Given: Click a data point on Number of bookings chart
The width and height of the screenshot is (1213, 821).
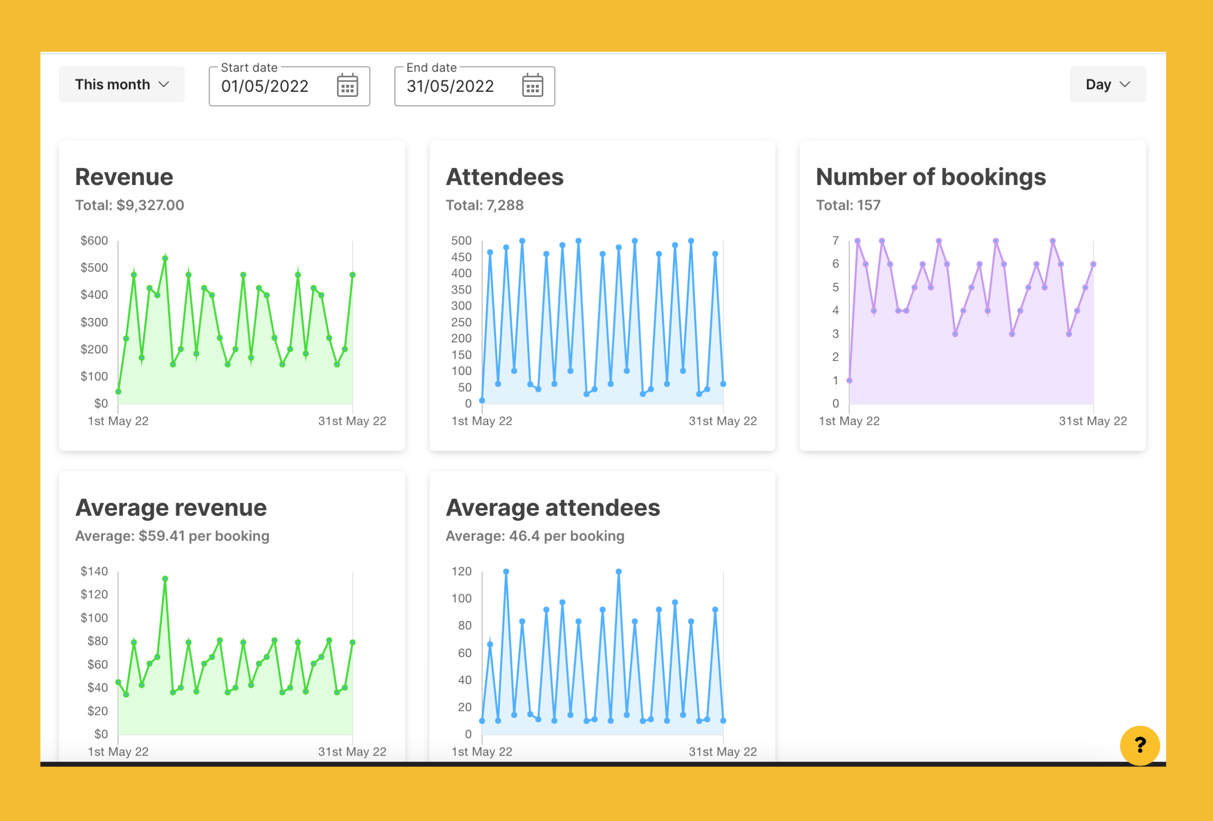Looking at the screenshot, I should (x=856, y=239).
